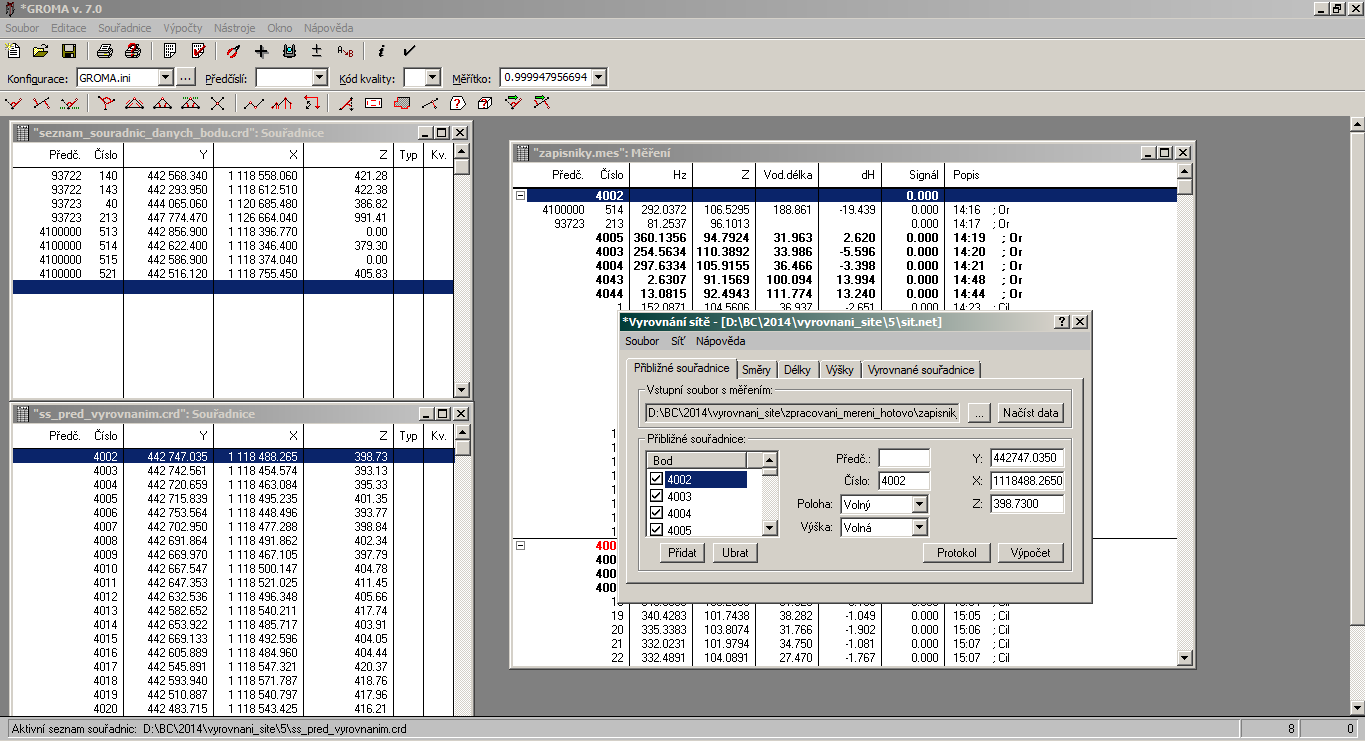The height and width of the screenshot is (741, 1365).
Task: Click the question-mark tag icon
Action: (458, 103)
